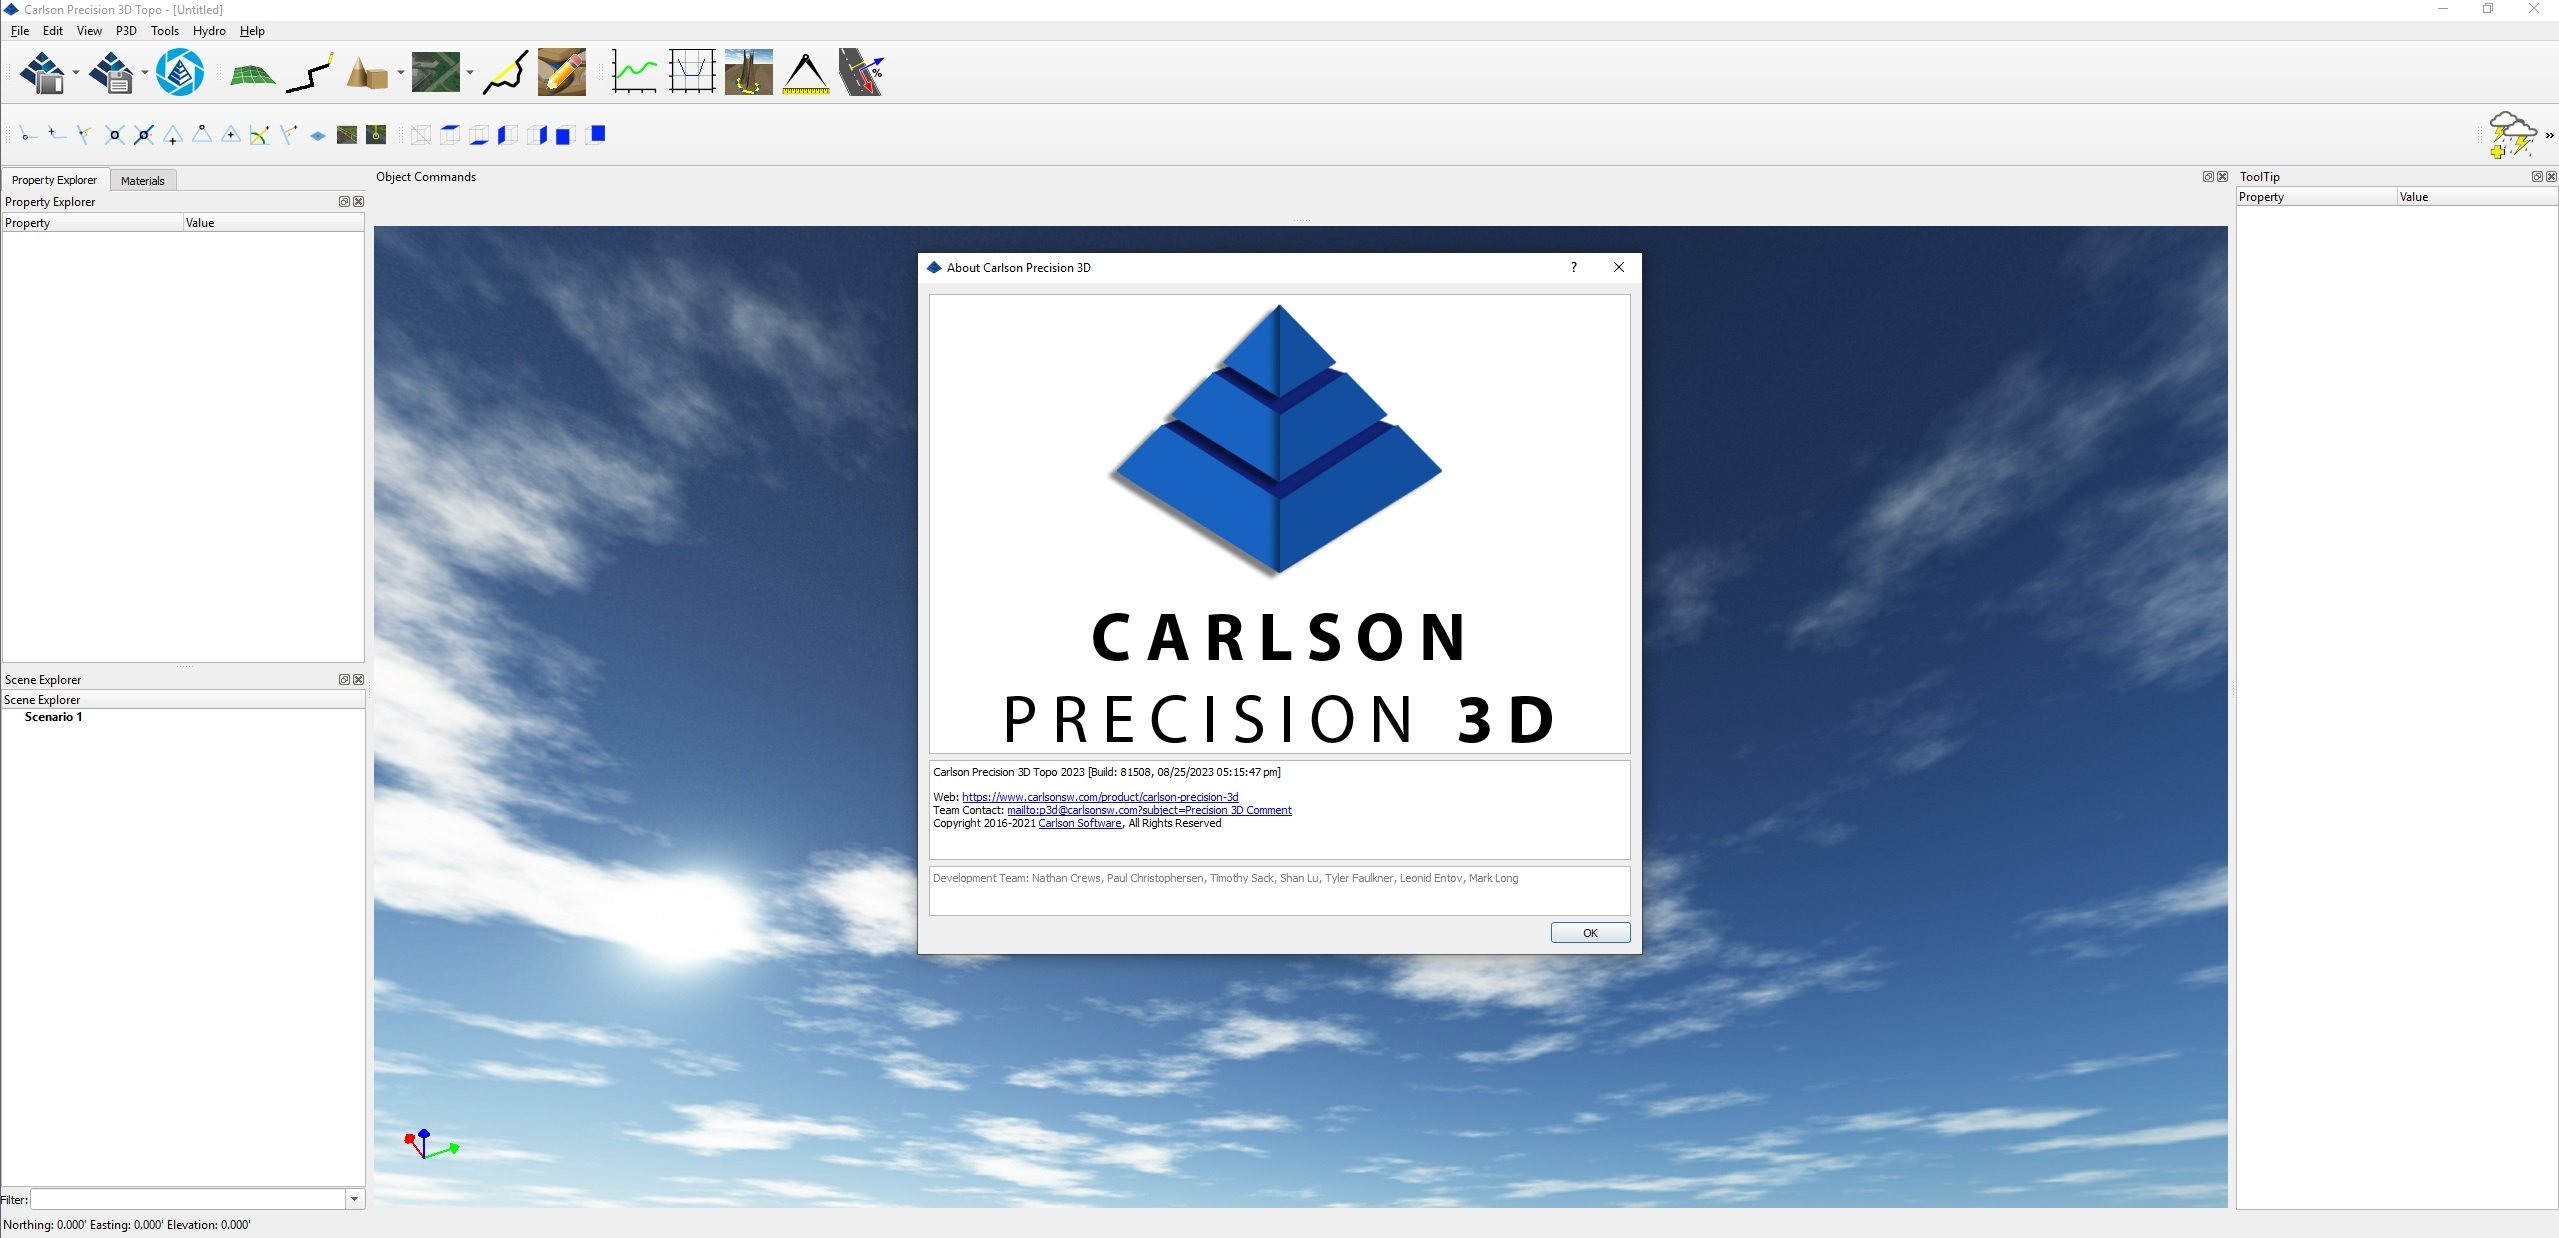The width and height of the screenshot is (2559, 1238).
Task: Toggle the blue diamond surface snap icon
Action: (318, 136)
